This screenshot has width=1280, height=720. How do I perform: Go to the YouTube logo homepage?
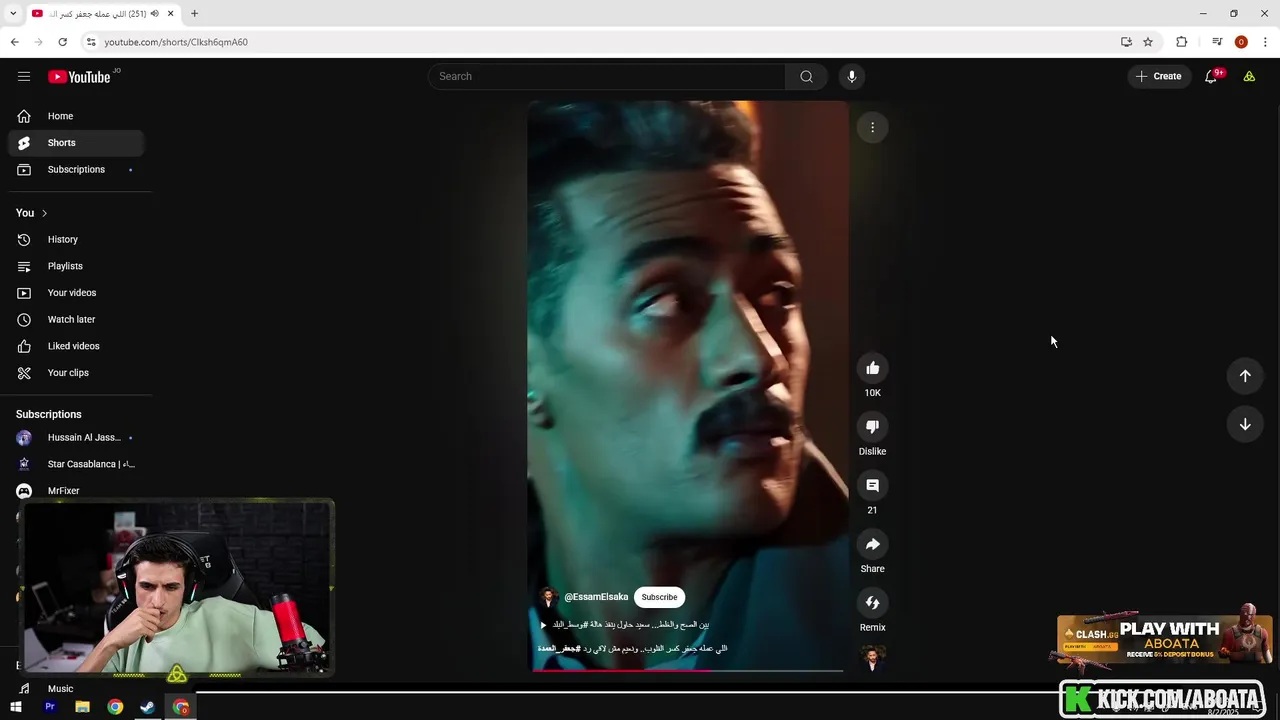79,77
